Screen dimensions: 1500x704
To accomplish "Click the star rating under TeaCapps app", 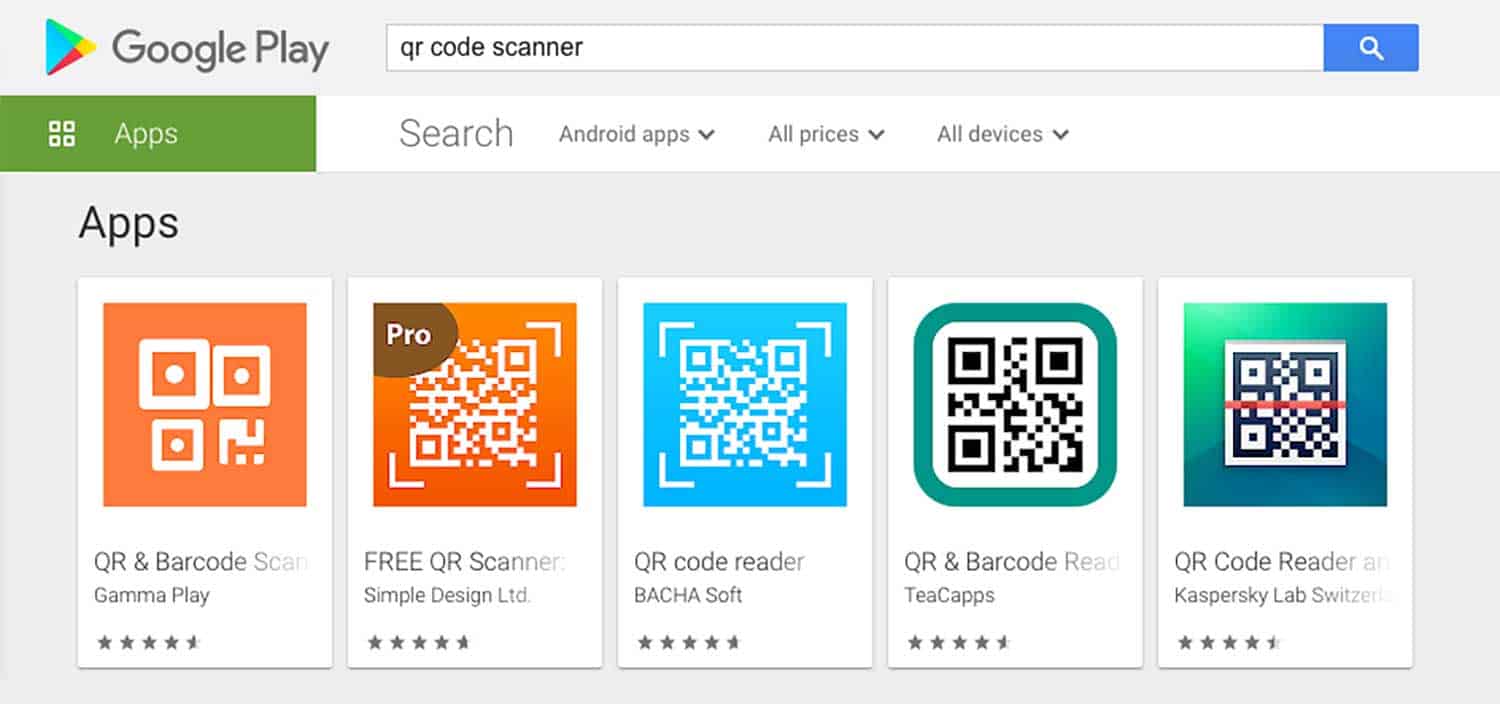I will (960, 641).
